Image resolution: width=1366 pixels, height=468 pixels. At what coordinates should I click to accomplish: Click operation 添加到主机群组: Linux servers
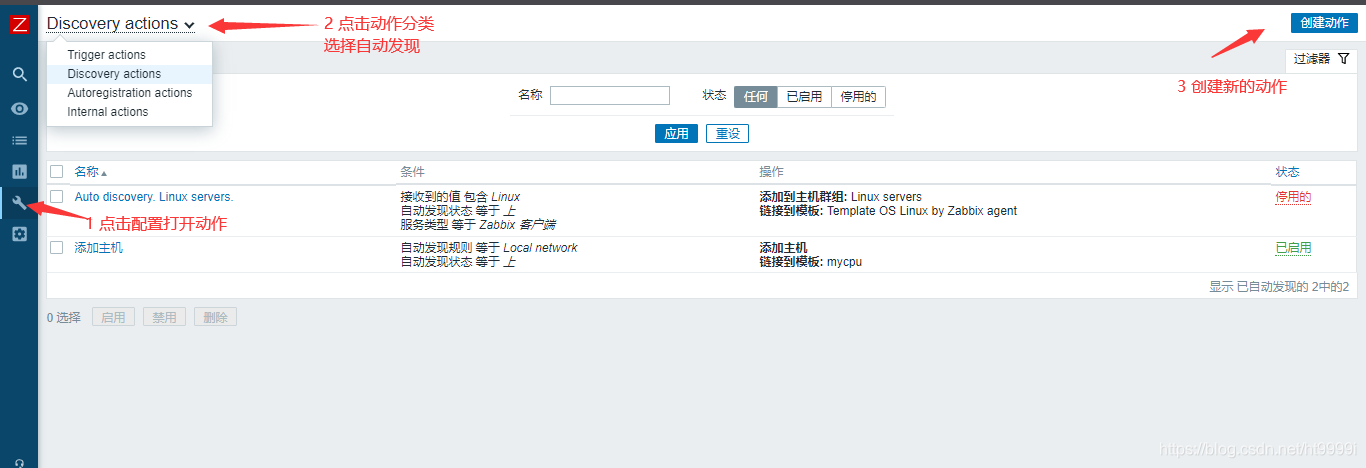pos(840,197)
